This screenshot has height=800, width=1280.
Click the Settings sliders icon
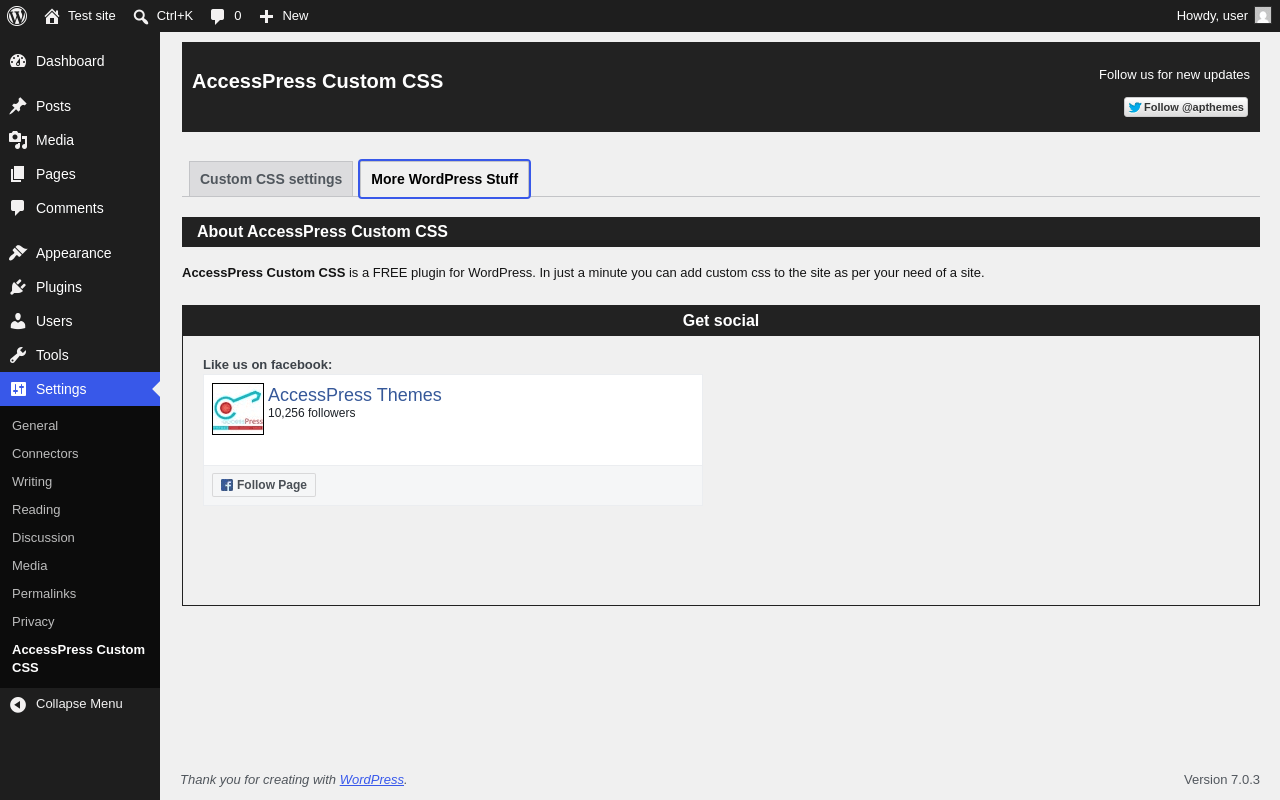coord(18,389)
